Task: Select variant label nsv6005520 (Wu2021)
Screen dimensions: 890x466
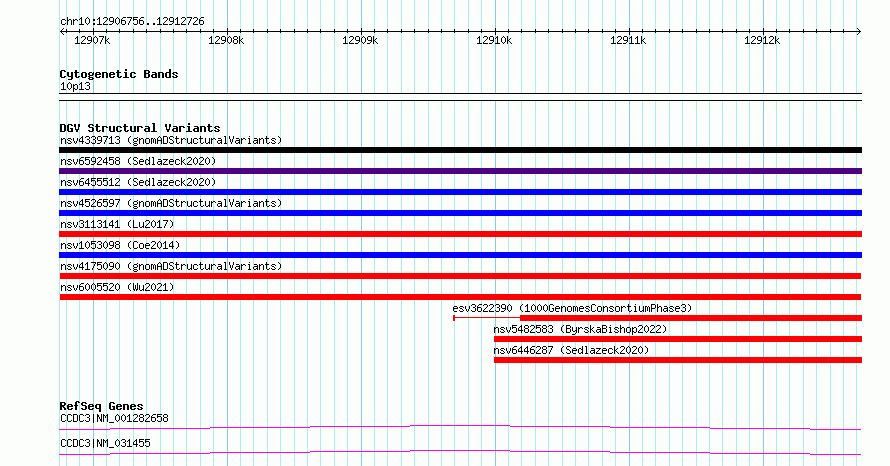Action: pyautogui.click(x=117, y=287)
